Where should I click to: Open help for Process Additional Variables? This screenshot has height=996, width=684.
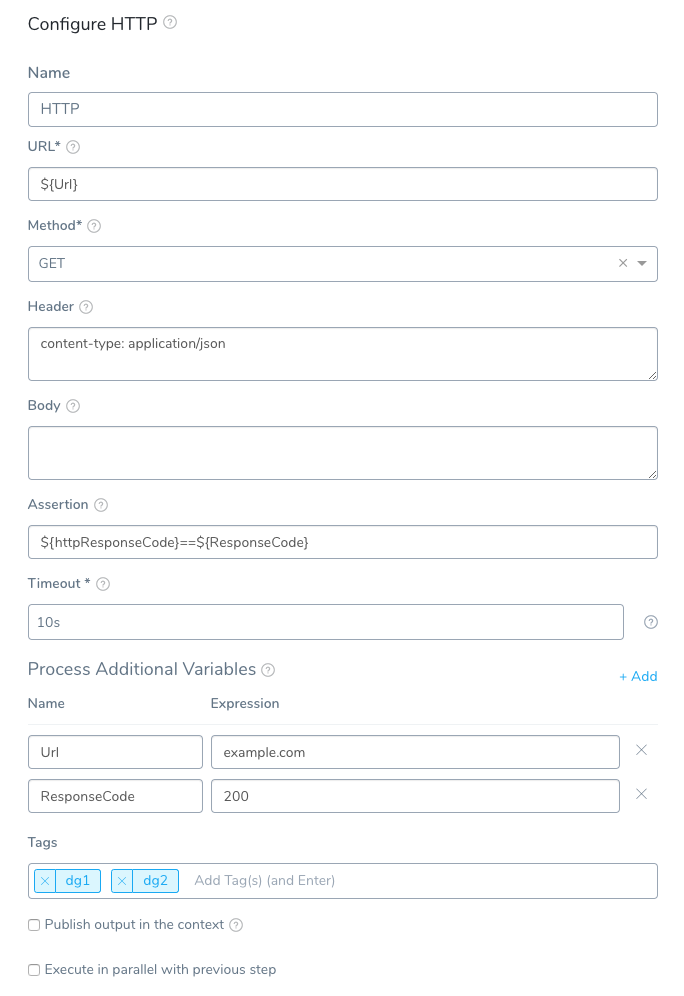point(268,670)
